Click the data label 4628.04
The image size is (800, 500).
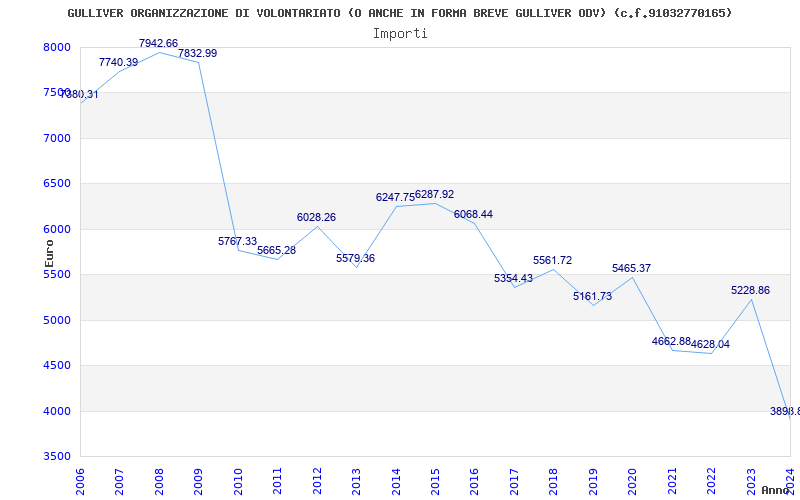710,344
